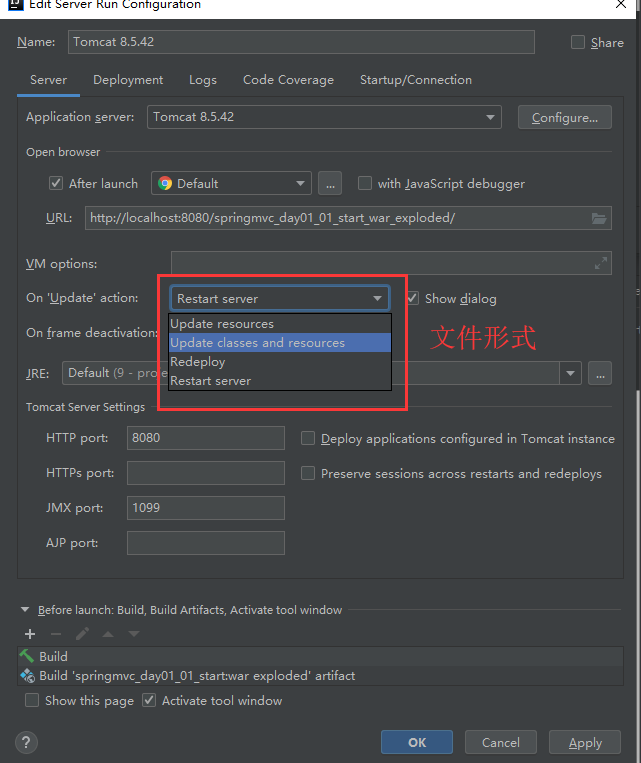Select the Build task row
The height and width of the screenshot is (763, 641).
point(320,656)
